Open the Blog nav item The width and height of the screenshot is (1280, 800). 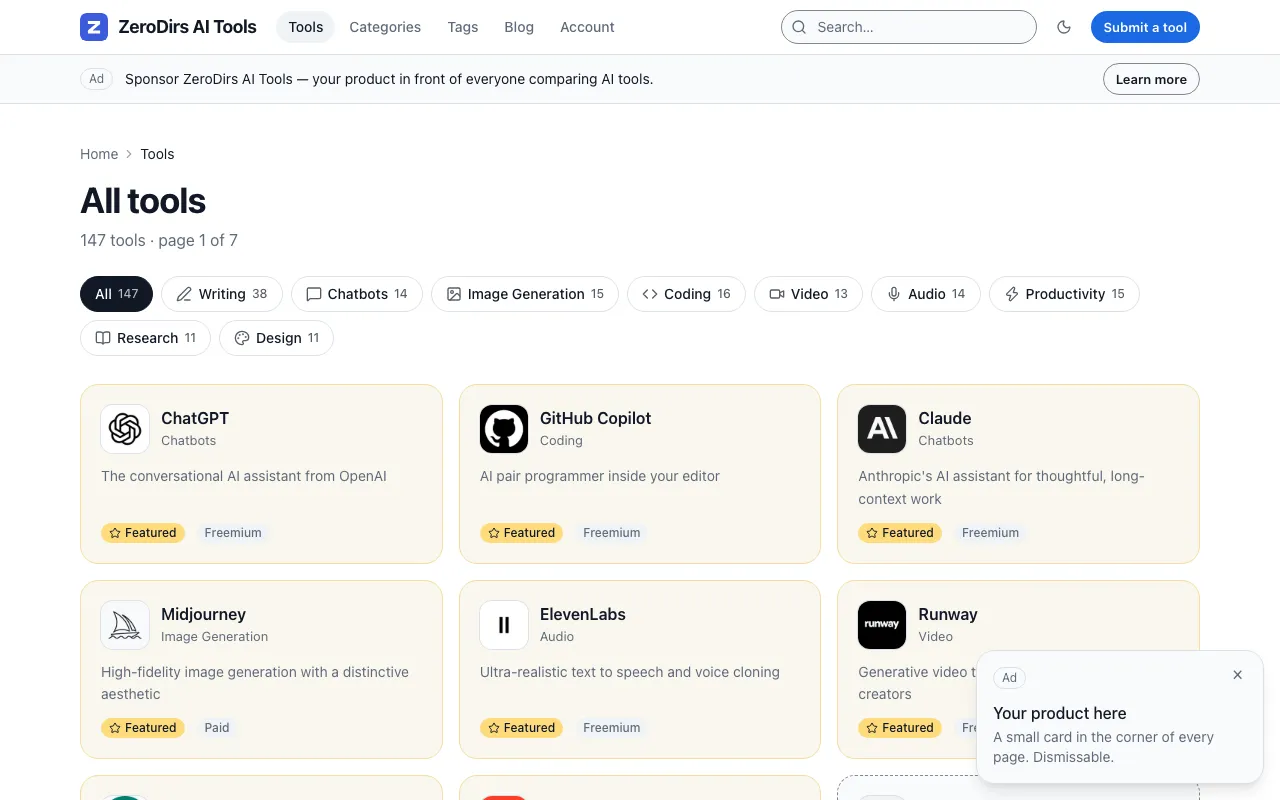519,27
